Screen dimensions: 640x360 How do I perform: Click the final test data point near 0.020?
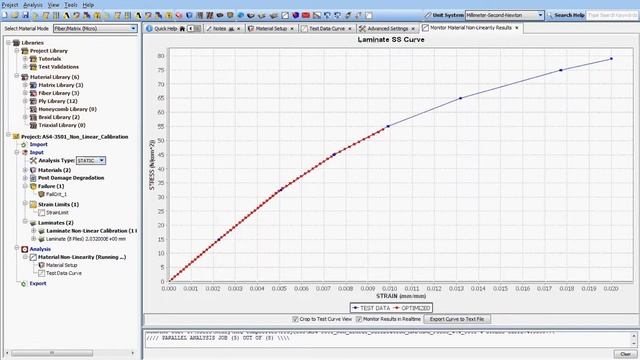611,59
